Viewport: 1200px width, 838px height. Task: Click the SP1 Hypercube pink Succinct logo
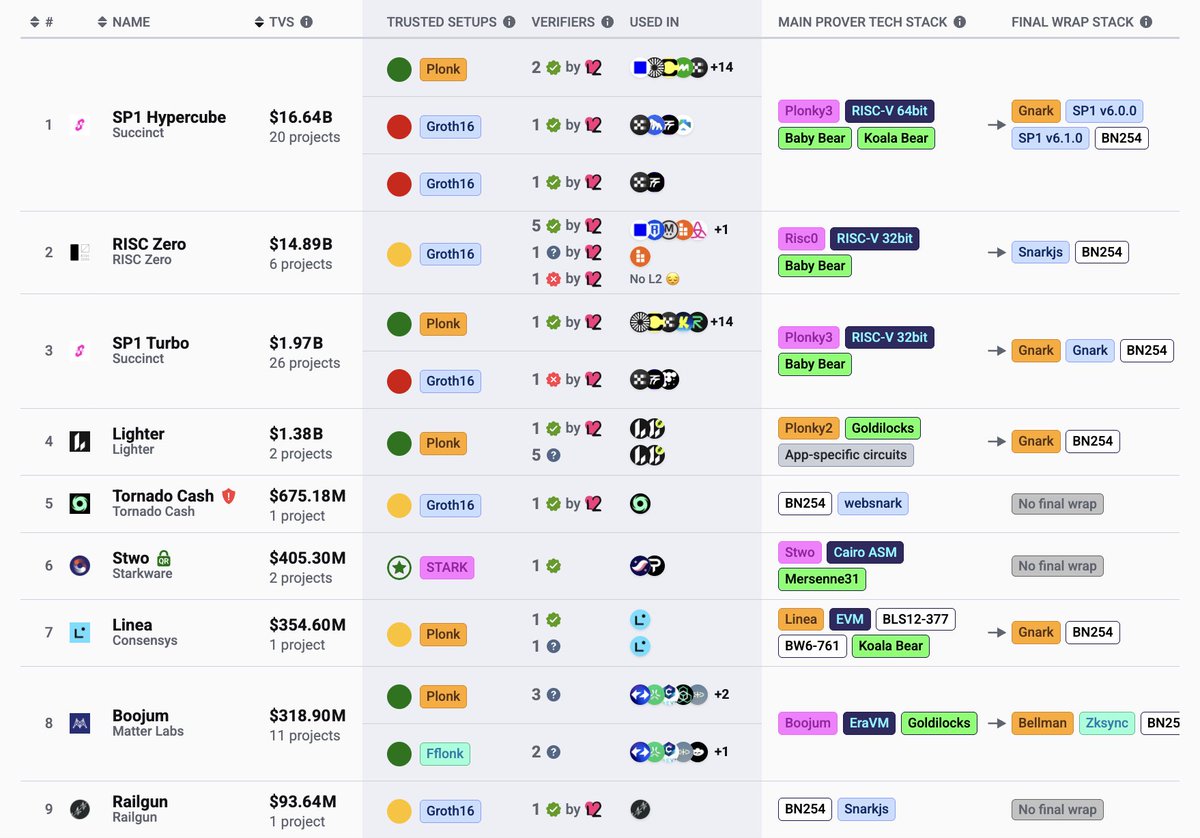point(80,125)
